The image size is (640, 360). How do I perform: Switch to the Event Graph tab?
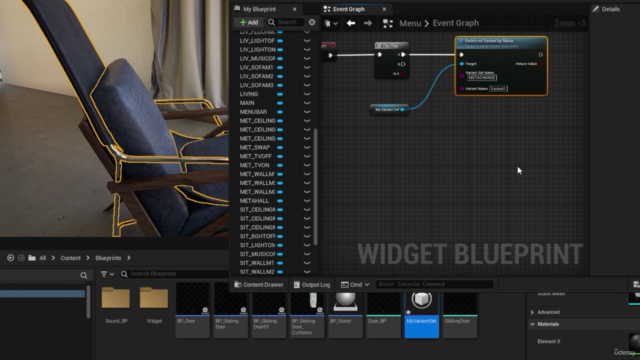349,9
